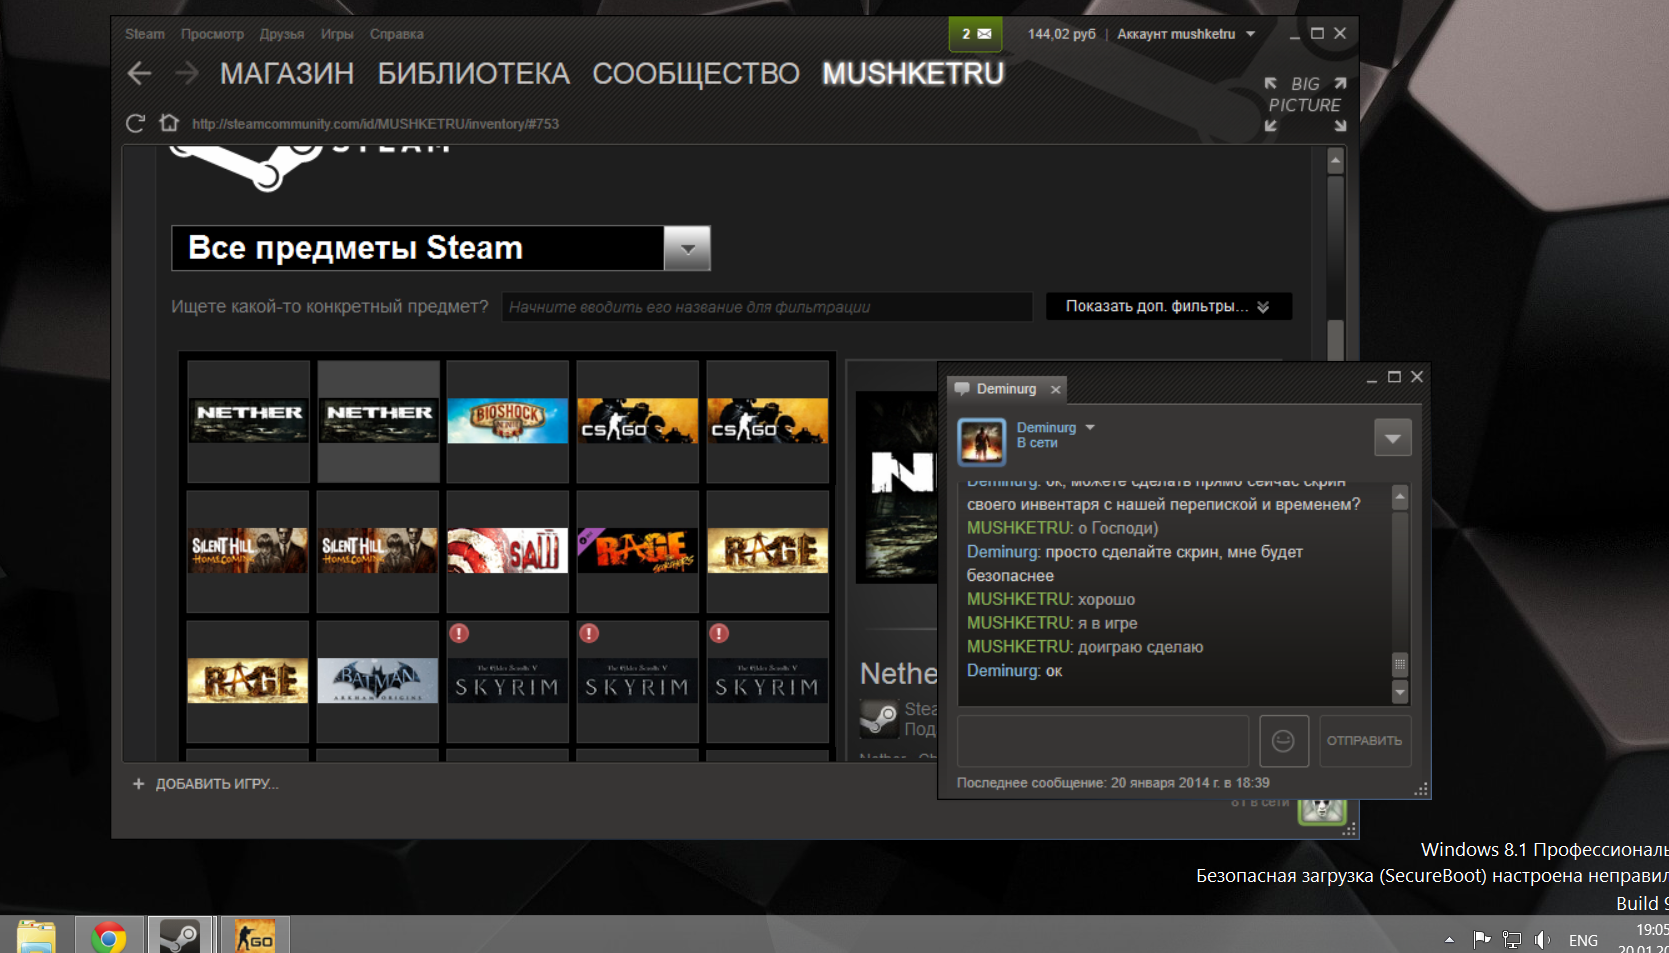1669x953 pixels.
Task: Click the emoticon smiley button in chat
Action: point(1283,741)
